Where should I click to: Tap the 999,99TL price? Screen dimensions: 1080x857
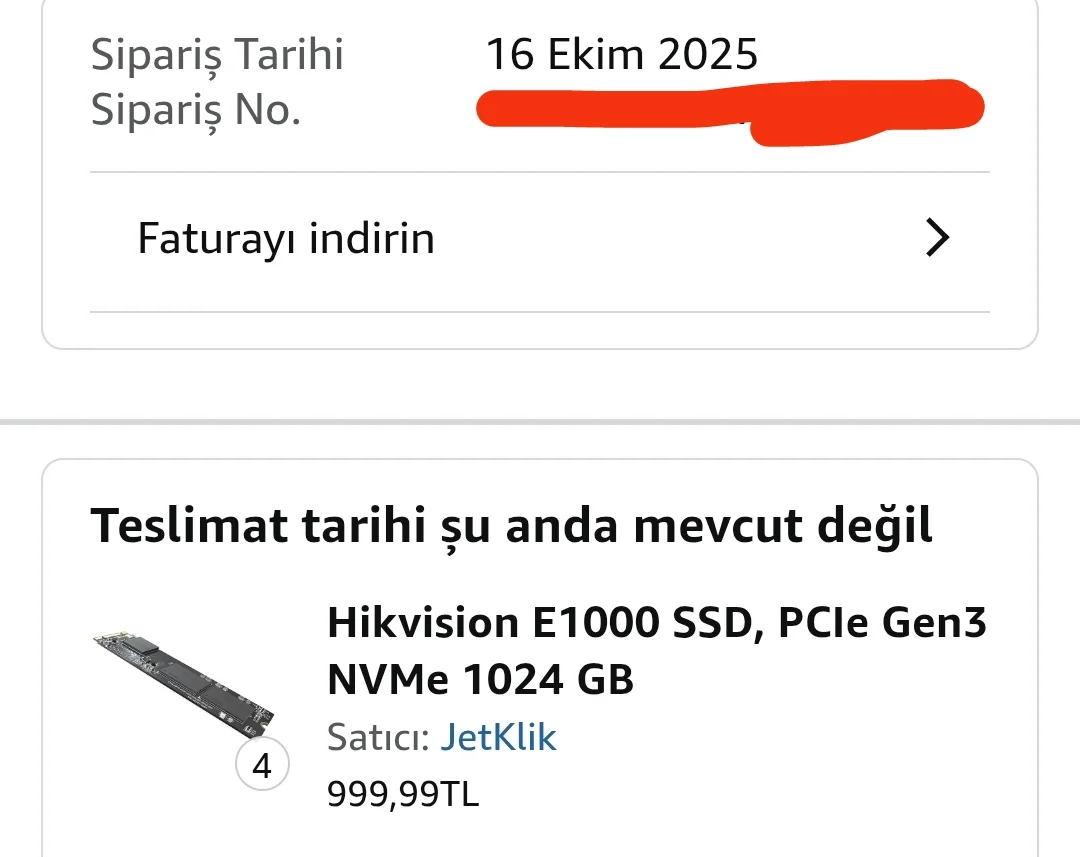pyautogui.click(x=403, y=794)
